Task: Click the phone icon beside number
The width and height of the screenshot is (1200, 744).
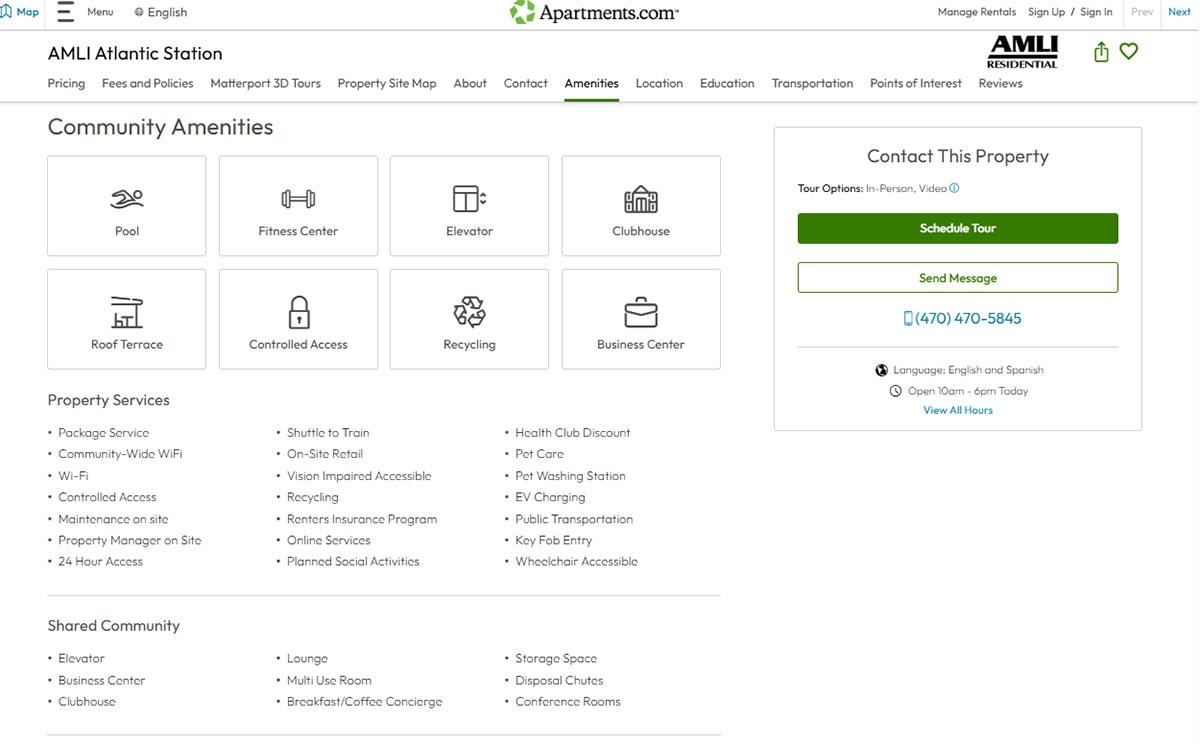Action: click(908, 318)
